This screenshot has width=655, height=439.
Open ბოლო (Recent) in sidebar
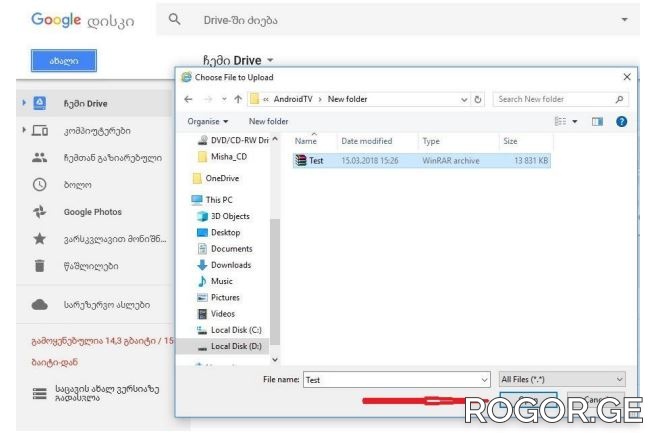[77, 185]
